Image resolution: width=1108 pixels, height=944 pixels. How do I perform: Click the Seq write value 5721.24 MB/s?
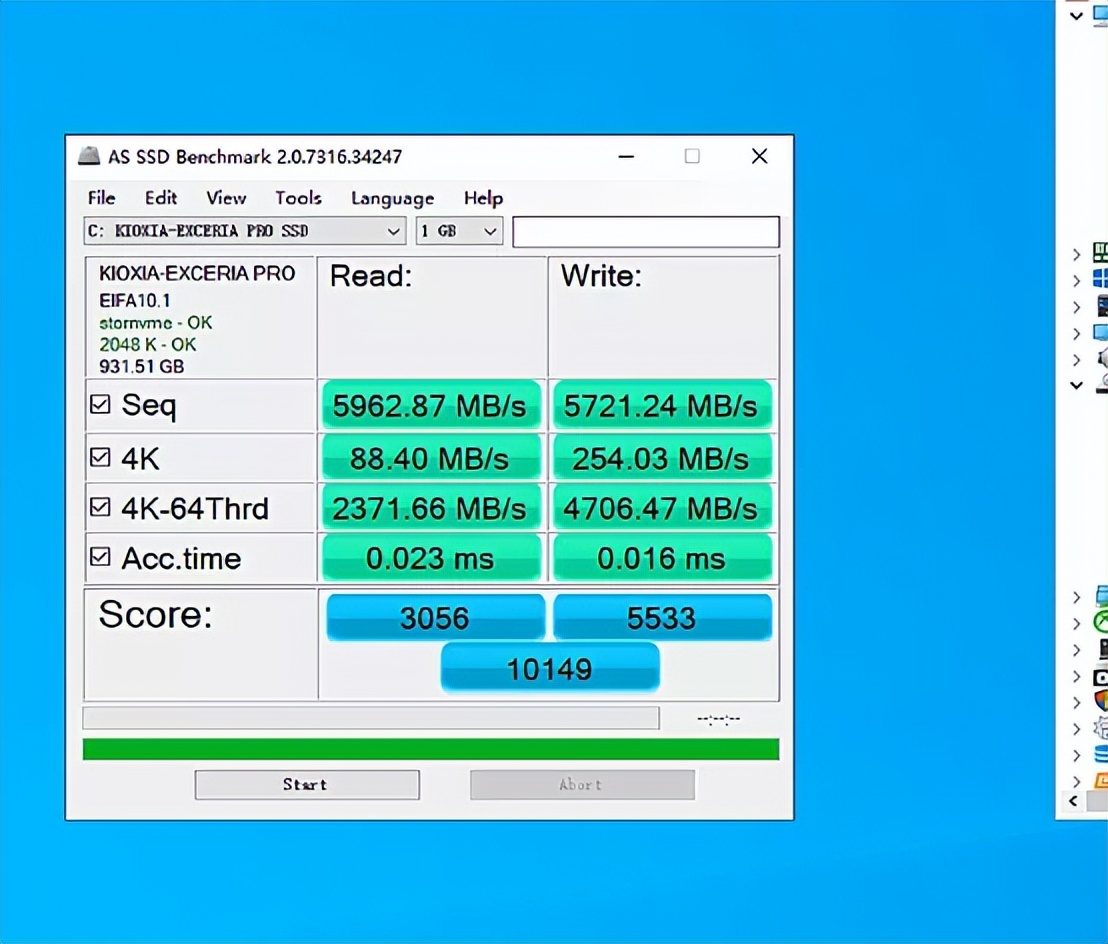pyautogui.click(x=661, y=406)
